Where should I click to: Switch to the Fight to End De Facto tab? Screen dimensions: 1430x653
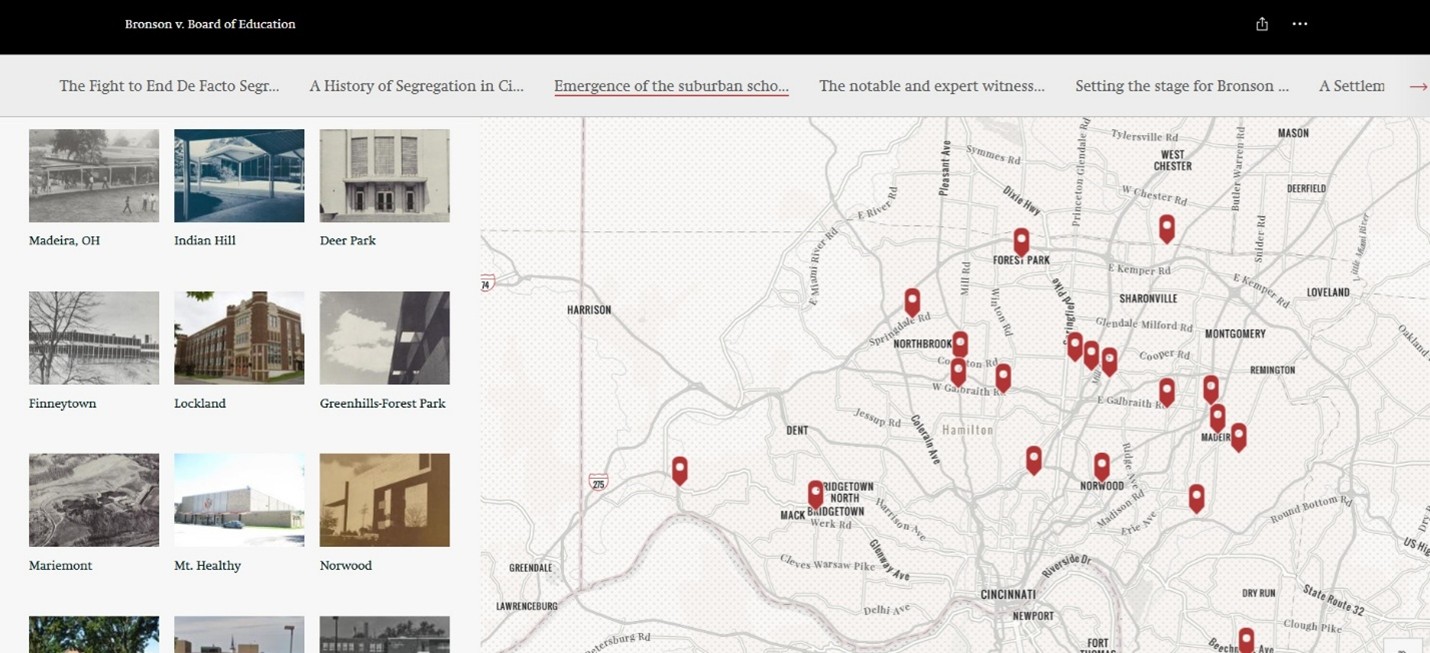click(169, 86)
